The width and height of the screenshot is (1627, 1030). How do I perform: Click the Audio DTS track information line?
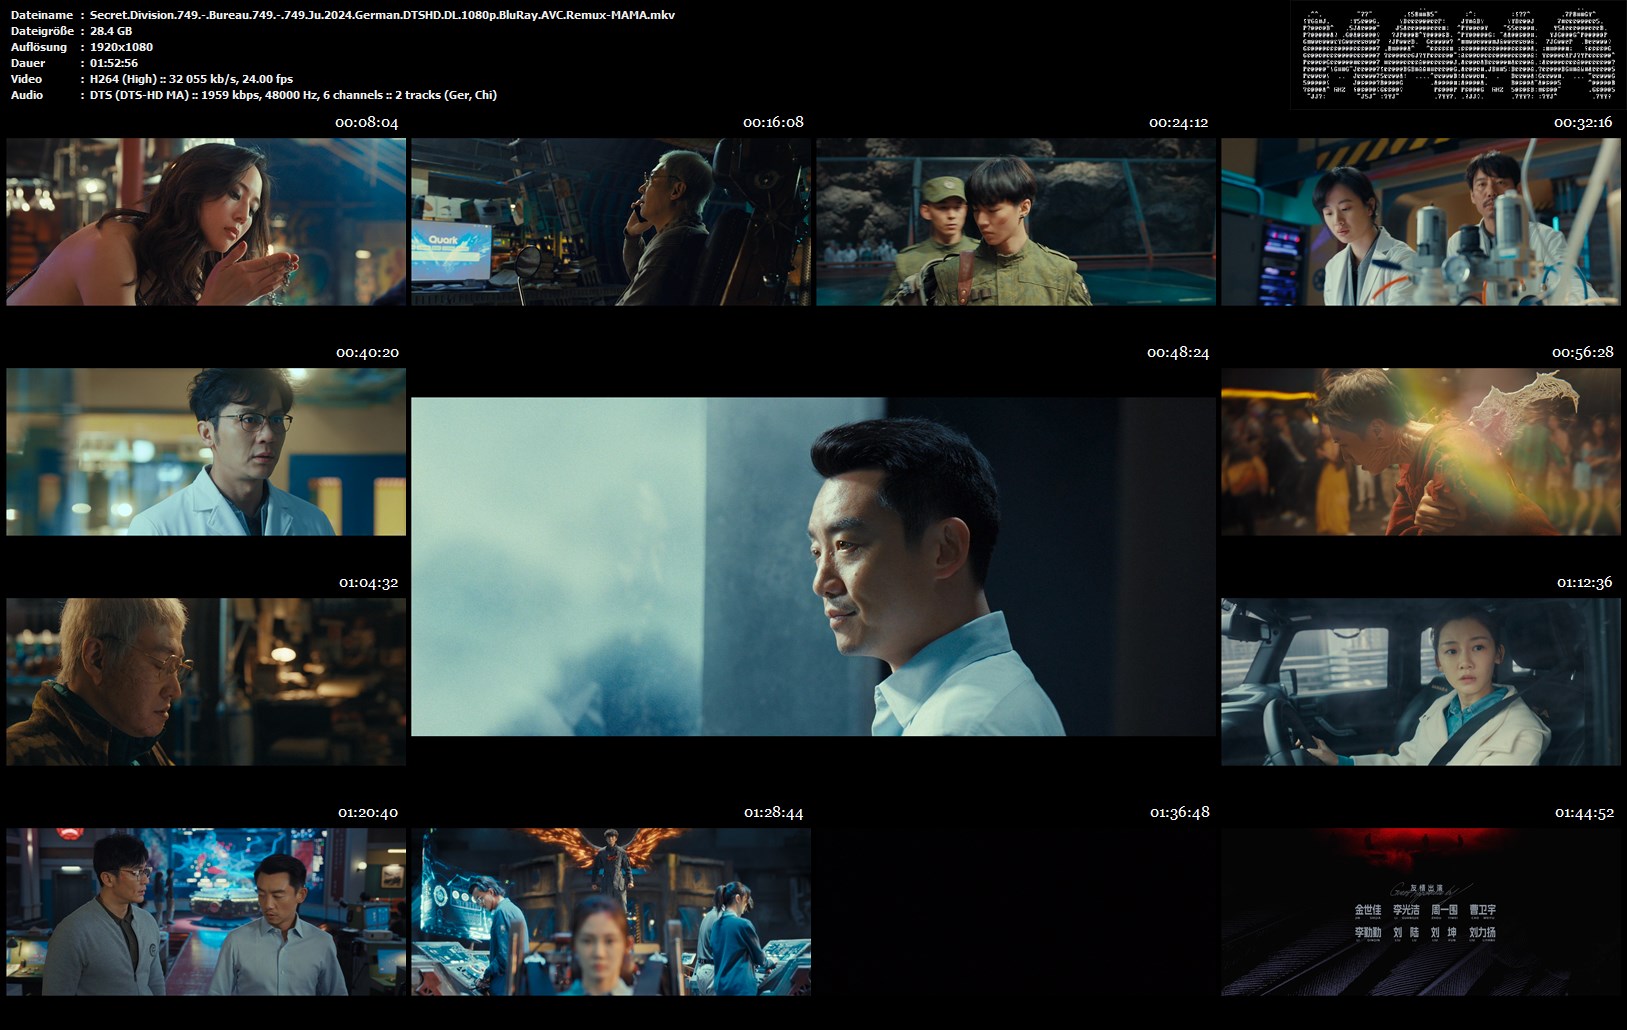tap(293, 95)
